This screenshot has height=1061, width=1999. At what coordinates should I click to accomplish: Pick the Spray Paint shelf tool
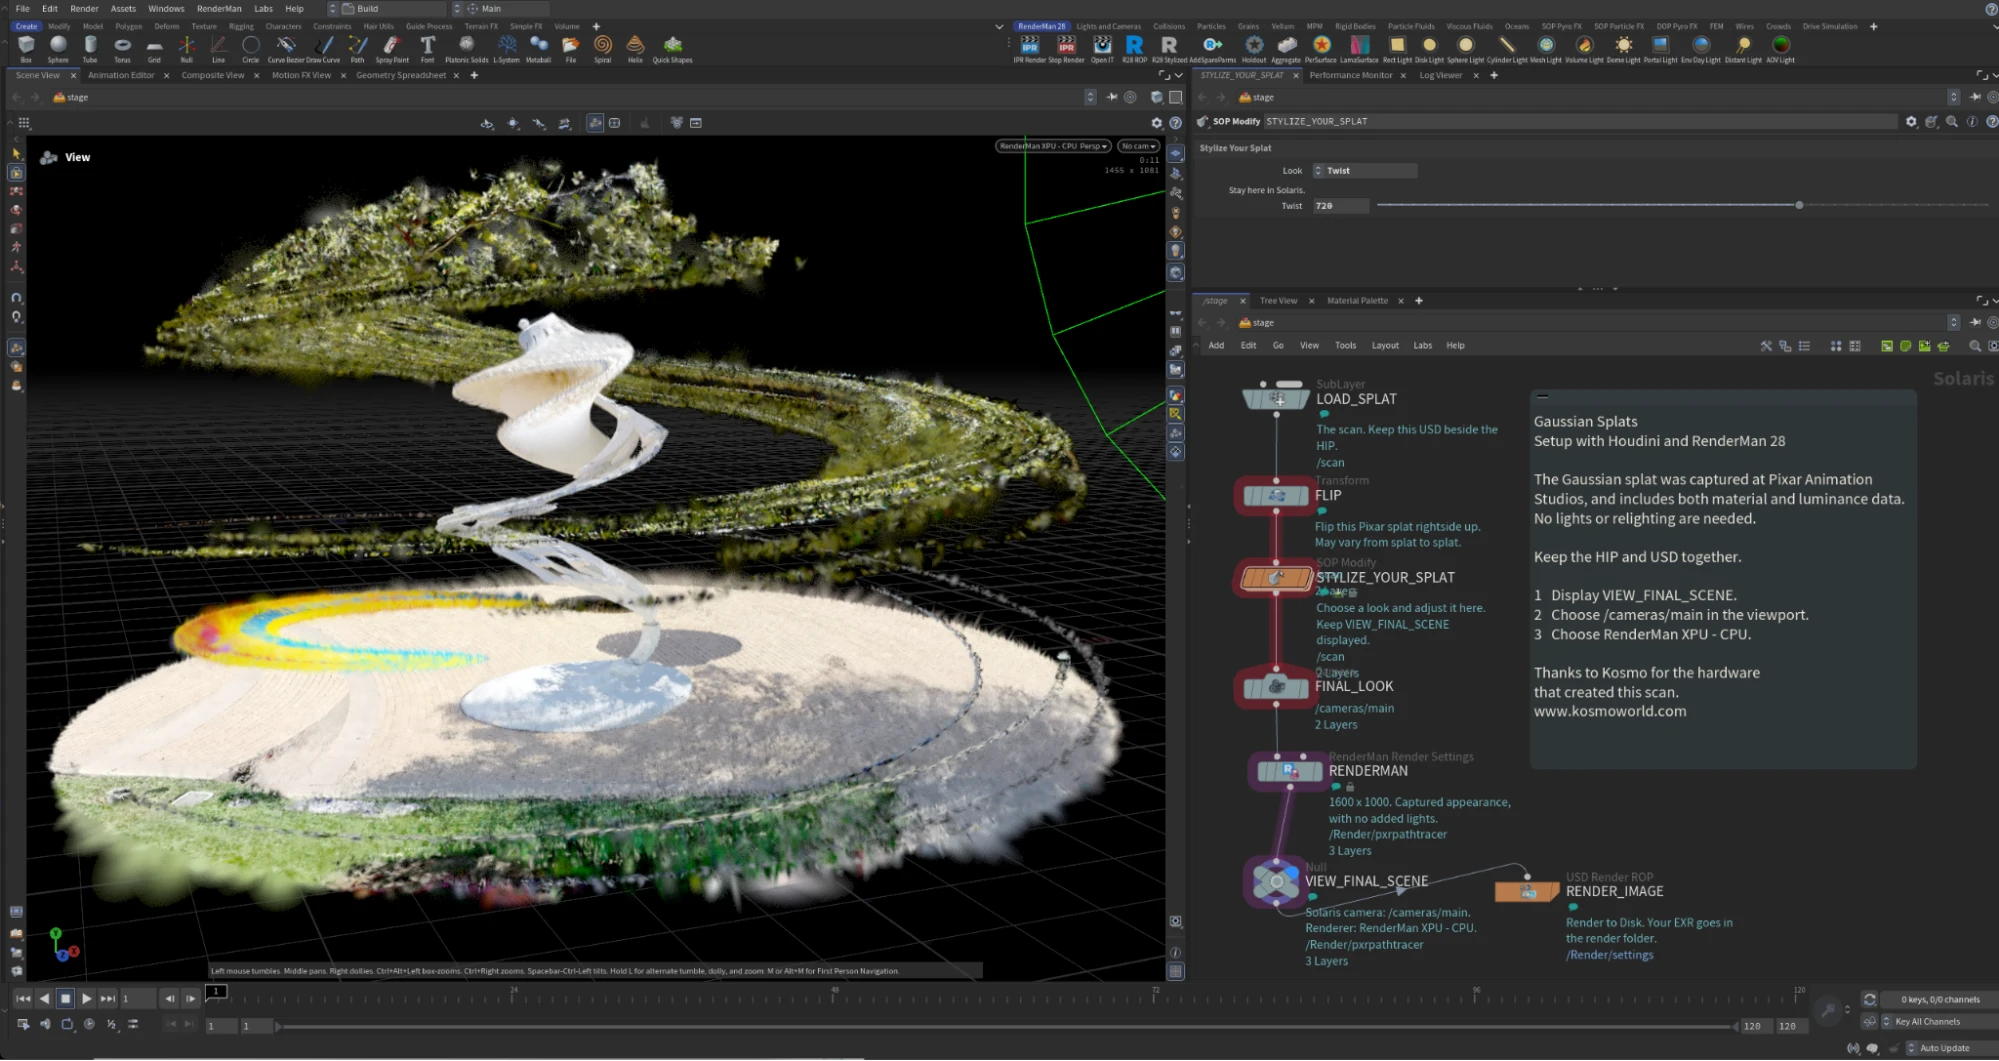point(392,48)
